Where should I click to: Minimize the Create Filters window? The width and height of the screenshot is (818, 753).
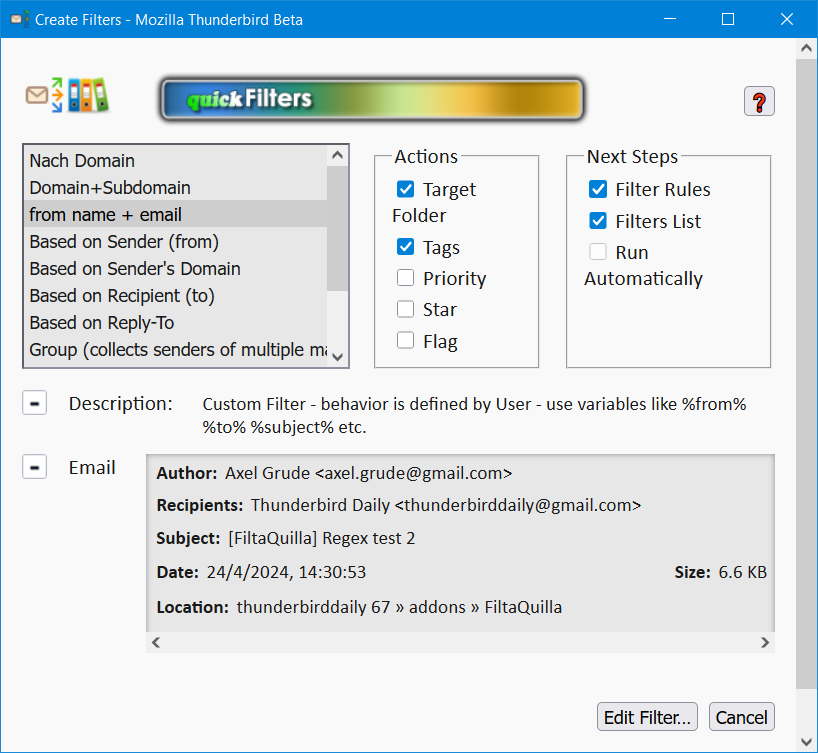tap(670, 19)
